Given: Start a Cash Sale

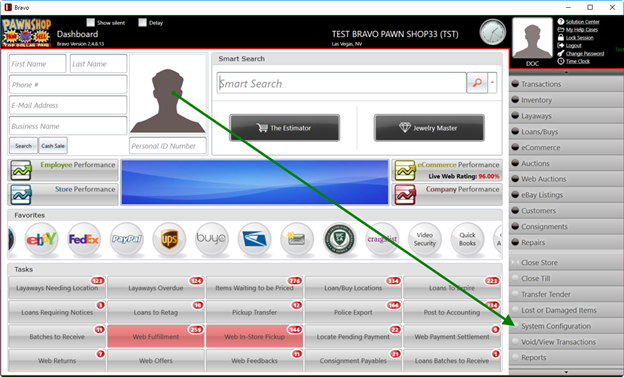Looking at the screenshot, I should tap(53, 146).
